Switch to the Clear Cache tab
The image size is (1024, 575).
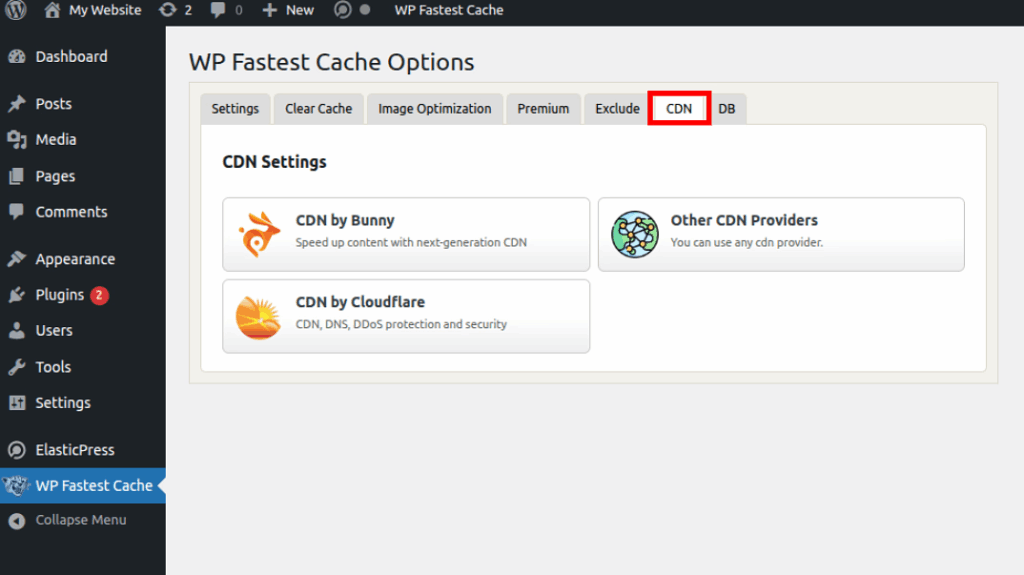click(x=319, y=108)
